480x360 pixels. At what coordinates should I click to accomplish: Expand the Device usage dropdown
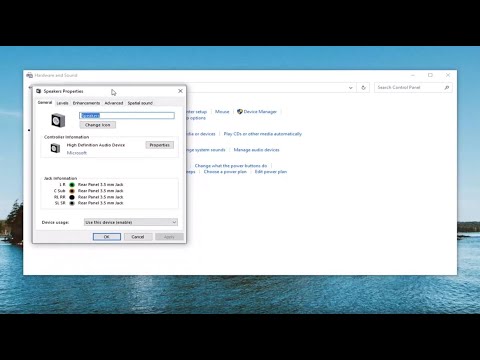[131, 222]
